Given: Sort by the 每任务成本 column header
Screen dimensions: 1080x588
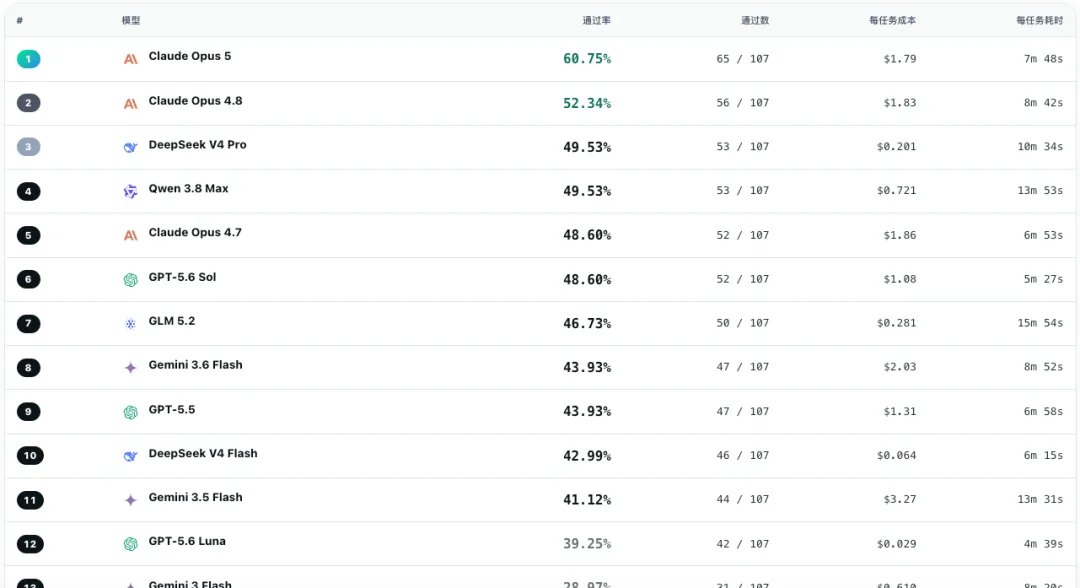Looking at the screenshot, I should (893, 21).
